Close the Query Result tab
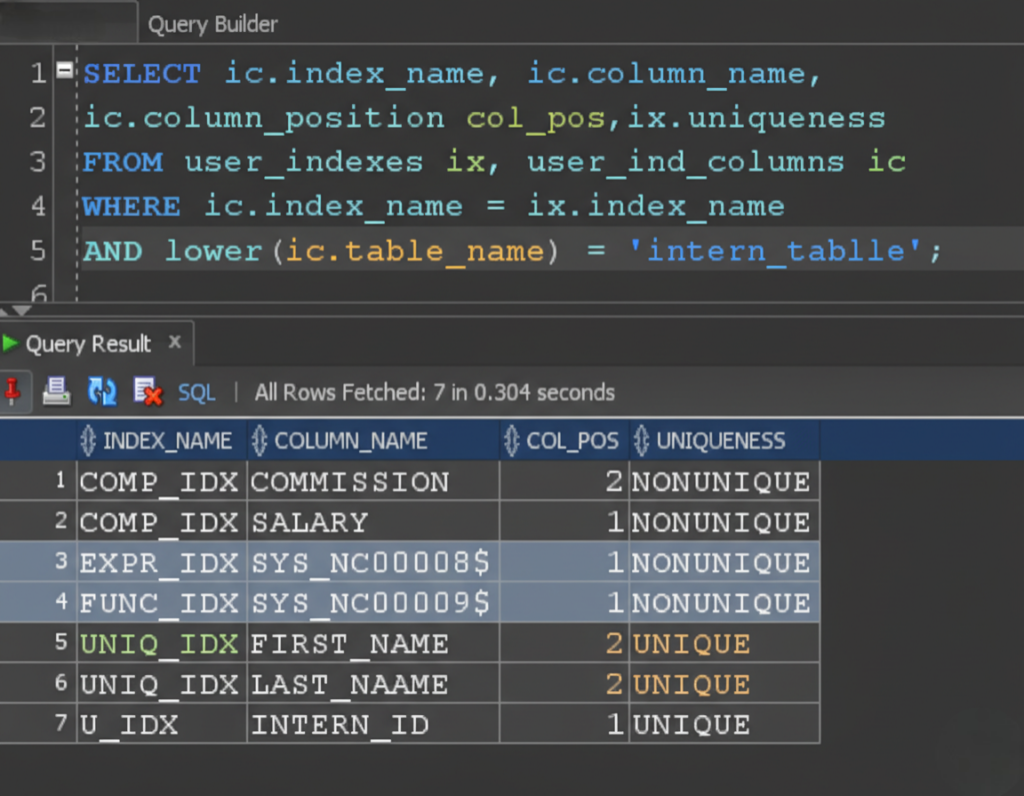Image resolution: width=1024 pixels, height=796 pixels. click(x=174, y=342)
